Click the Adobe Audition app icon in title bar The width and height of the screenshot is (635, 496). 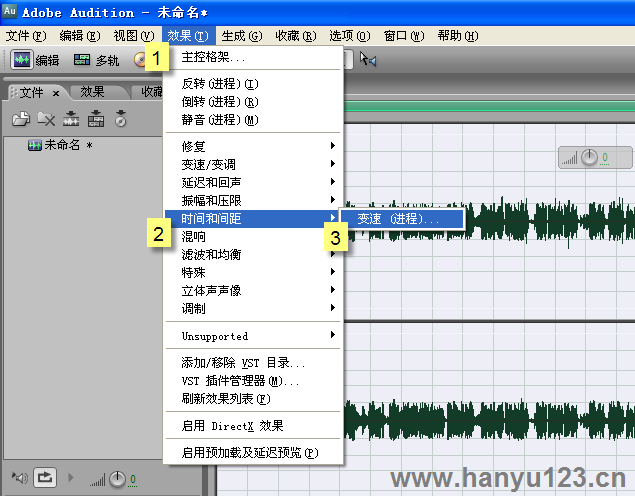click(x=9, y=11)
